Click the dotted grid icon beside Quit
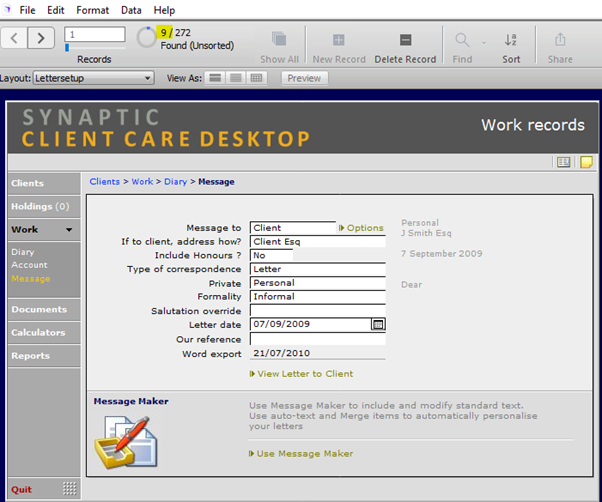The height and width of the screenshot is (502, 602). [69, 489]
